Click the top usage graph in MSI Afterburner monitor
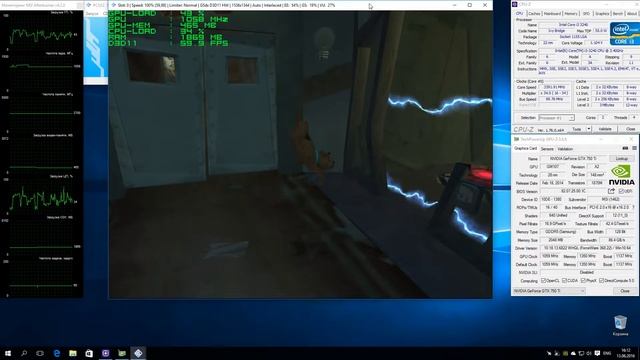This screenshot has width=640, height=360. [42, 36]
